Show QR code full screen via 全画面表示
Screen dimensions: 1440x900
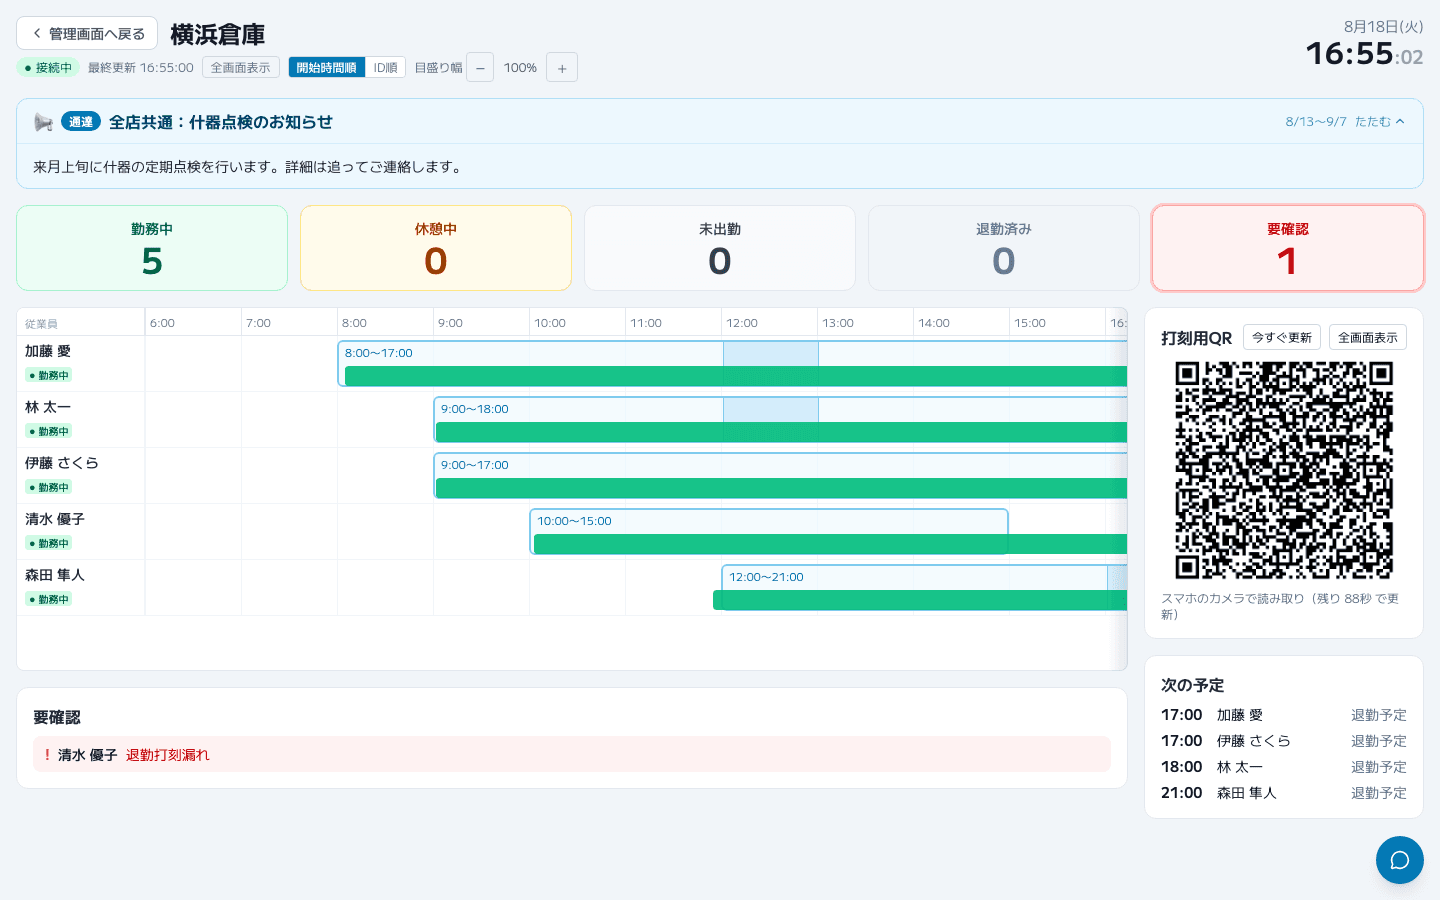1368,337
